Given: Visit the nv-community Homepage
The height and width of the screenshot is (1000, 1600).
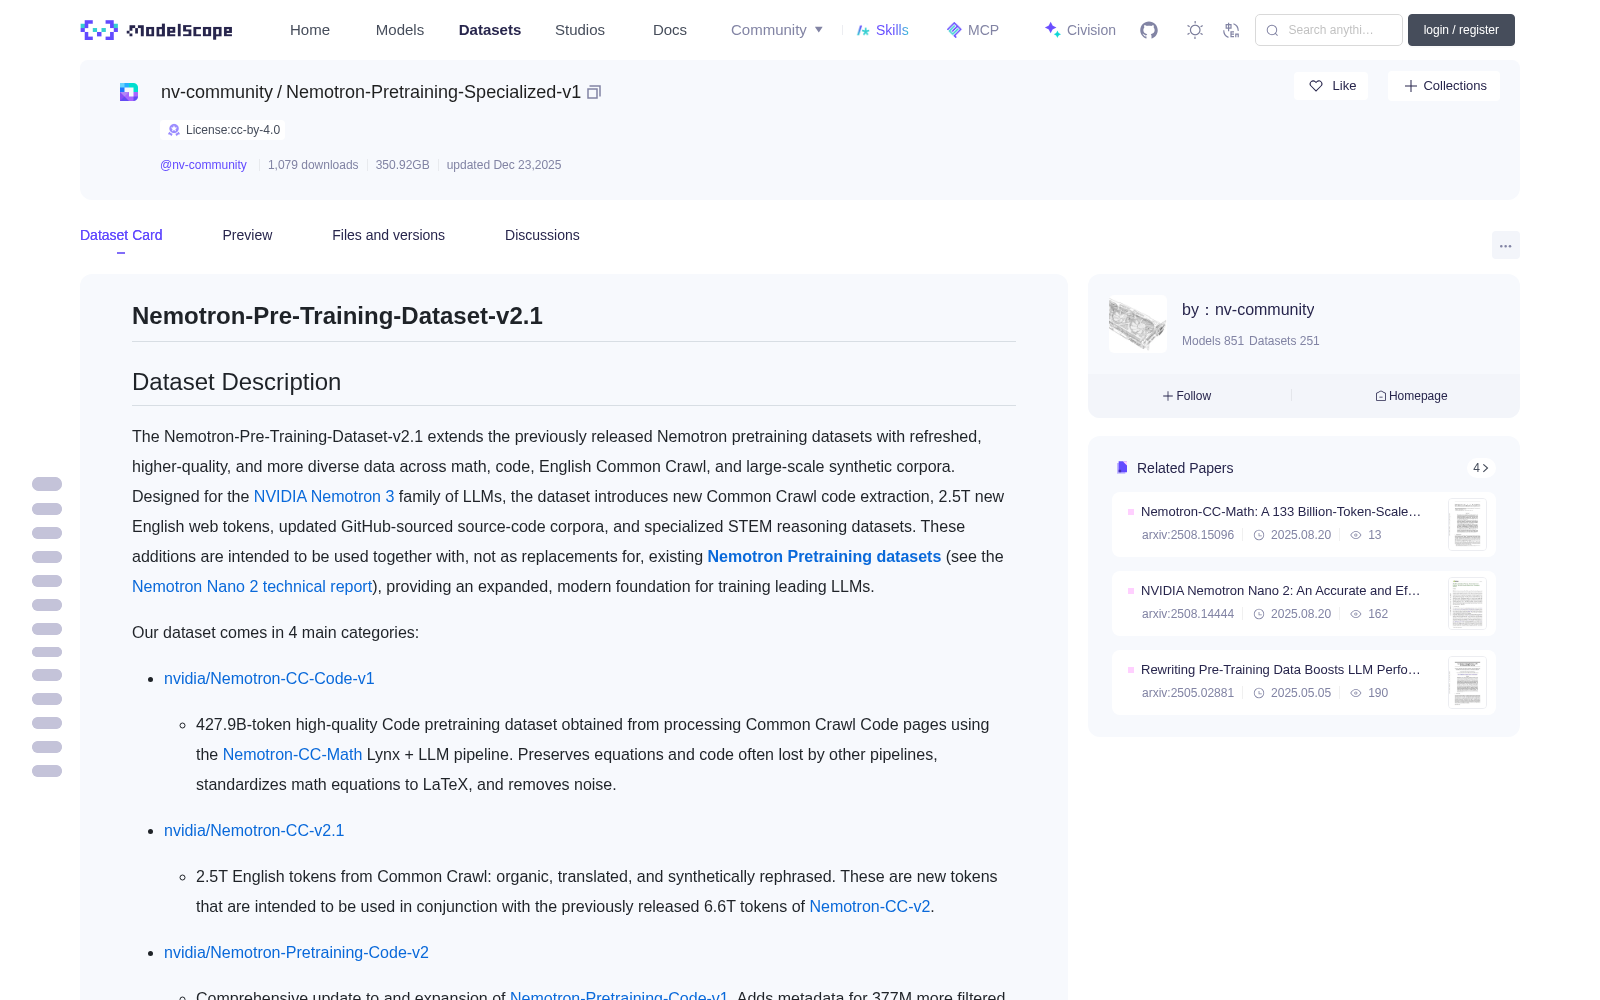Looking at the screenshot, I should click(x=1411, y=396).
